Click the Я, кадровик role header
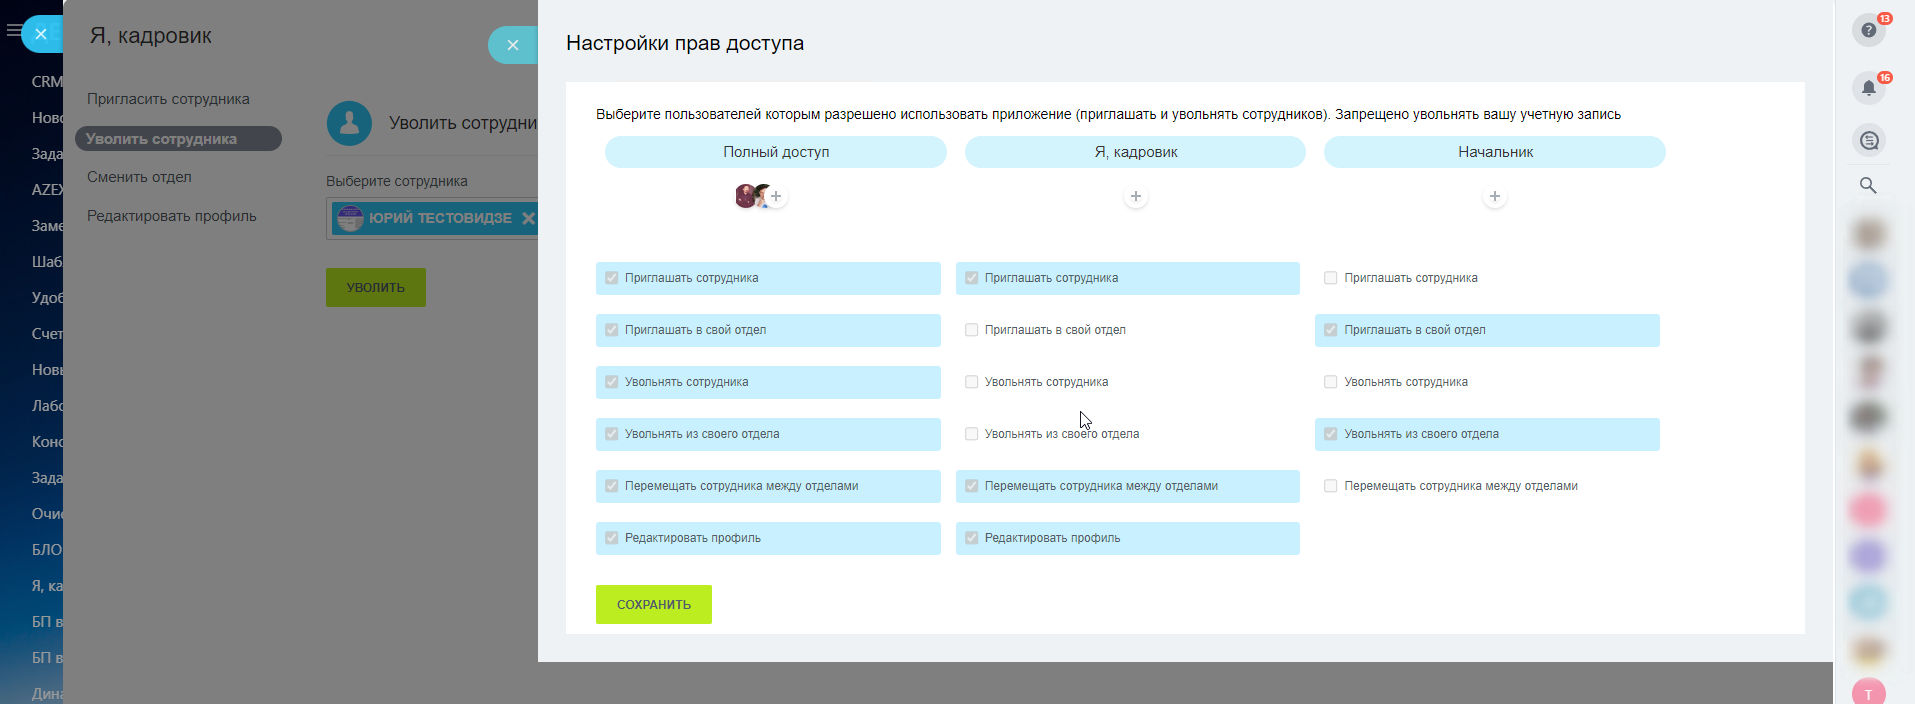The height and width of the screenshot is (704, 1915). pyautogui.click(x=1135, y=152)
